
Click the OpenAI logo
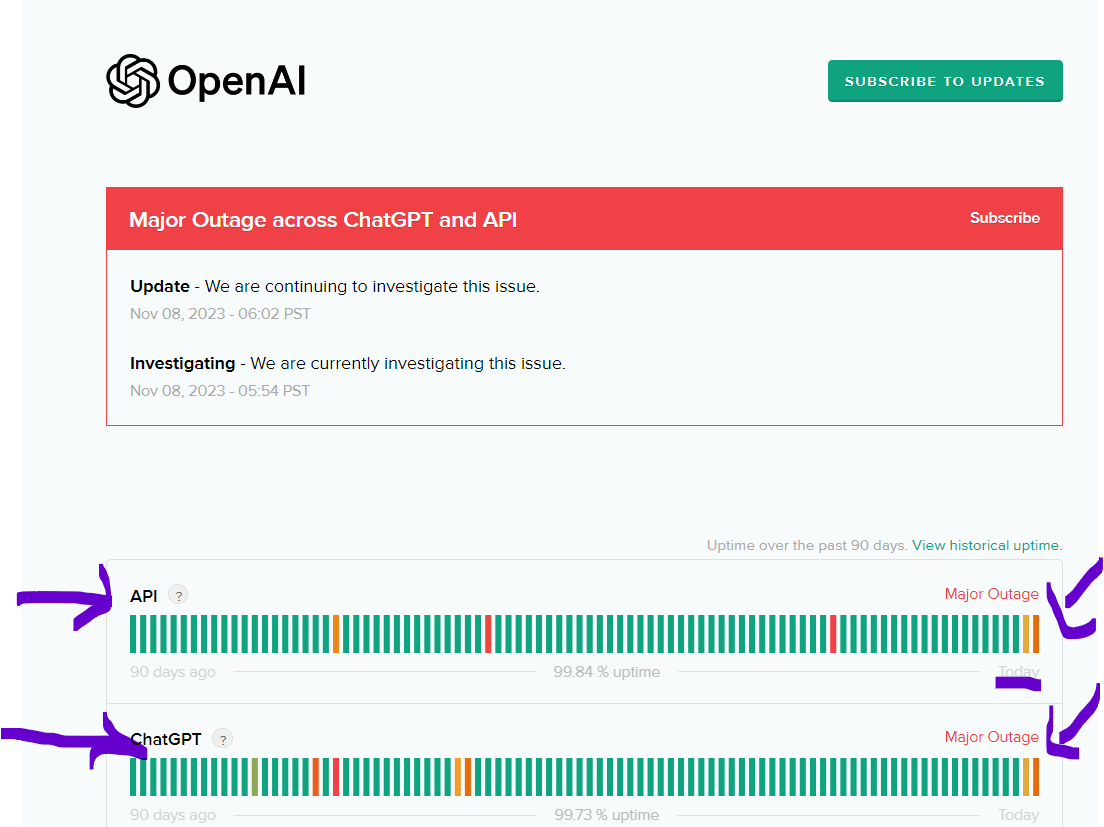point(206,81)
